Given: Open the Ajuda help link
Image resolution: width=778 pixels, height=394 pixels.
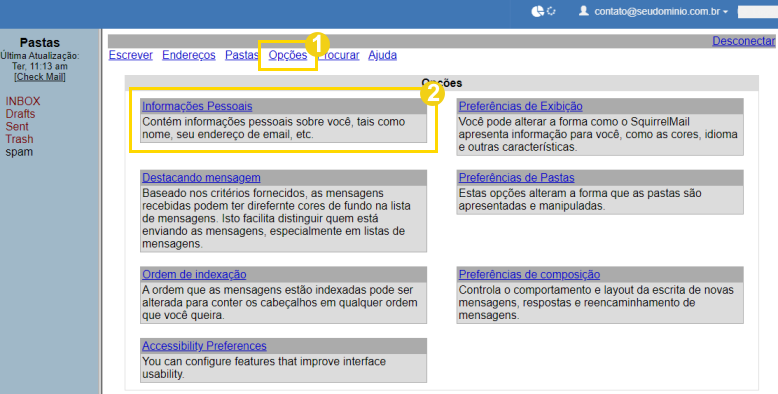Looking at the screenshot, I should click(382, 55).
